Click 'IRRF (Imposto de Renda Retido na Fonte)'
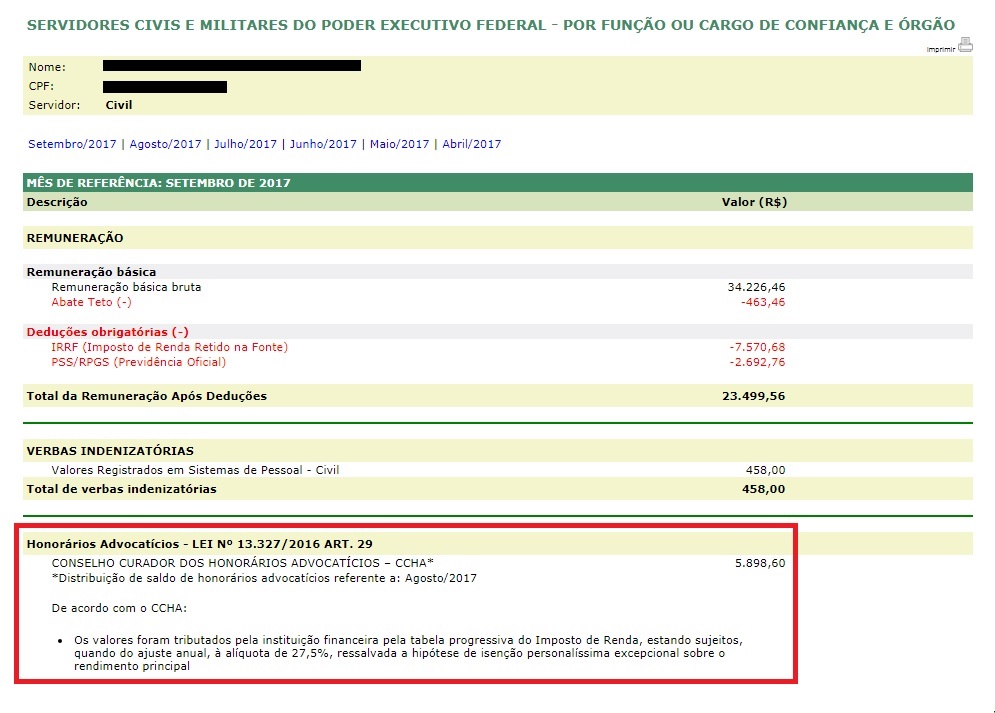This screenshot has width=995, height=713. click(x=169, y=347)
